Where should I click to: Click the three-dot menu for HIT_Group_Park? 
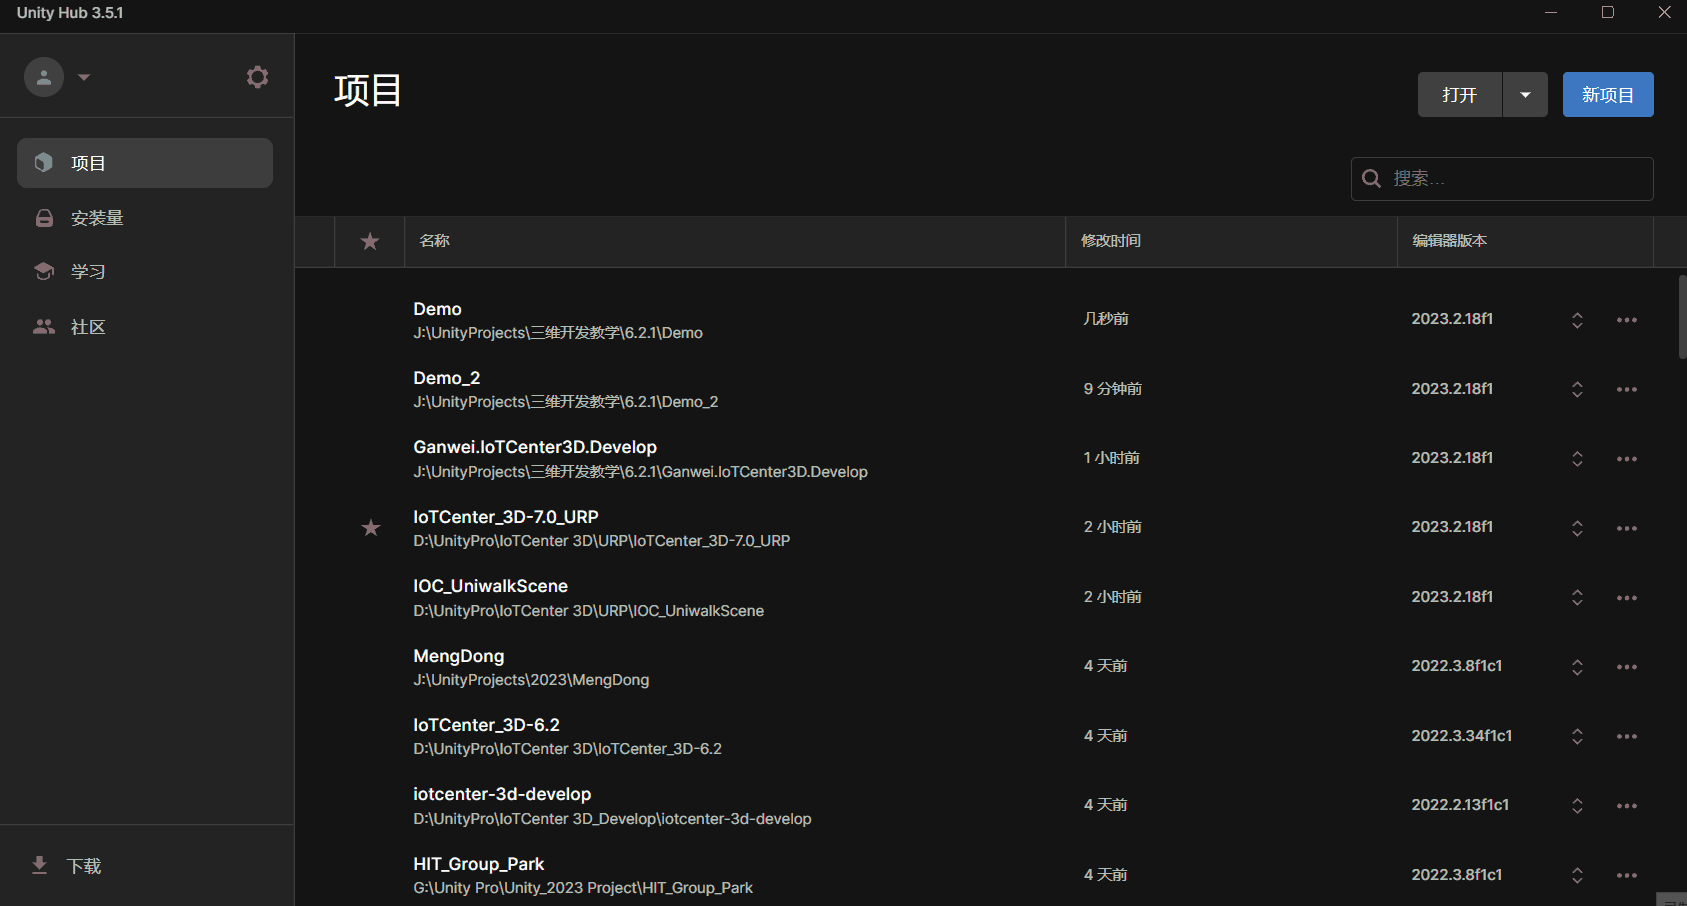[1626, 875]
